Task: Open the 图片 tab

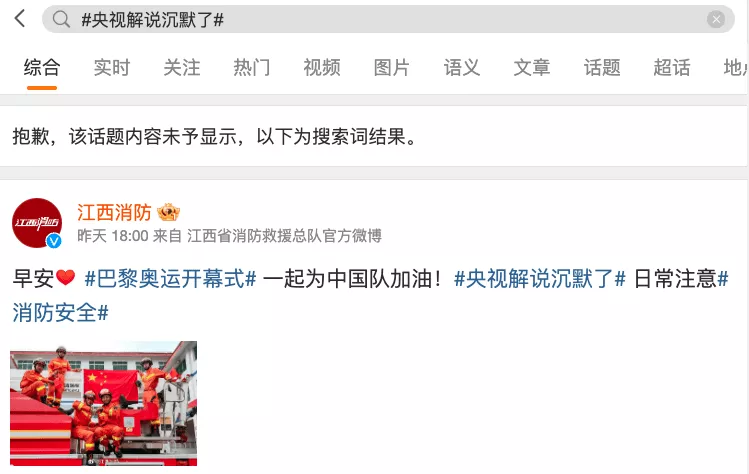Action: click(392, 68)
